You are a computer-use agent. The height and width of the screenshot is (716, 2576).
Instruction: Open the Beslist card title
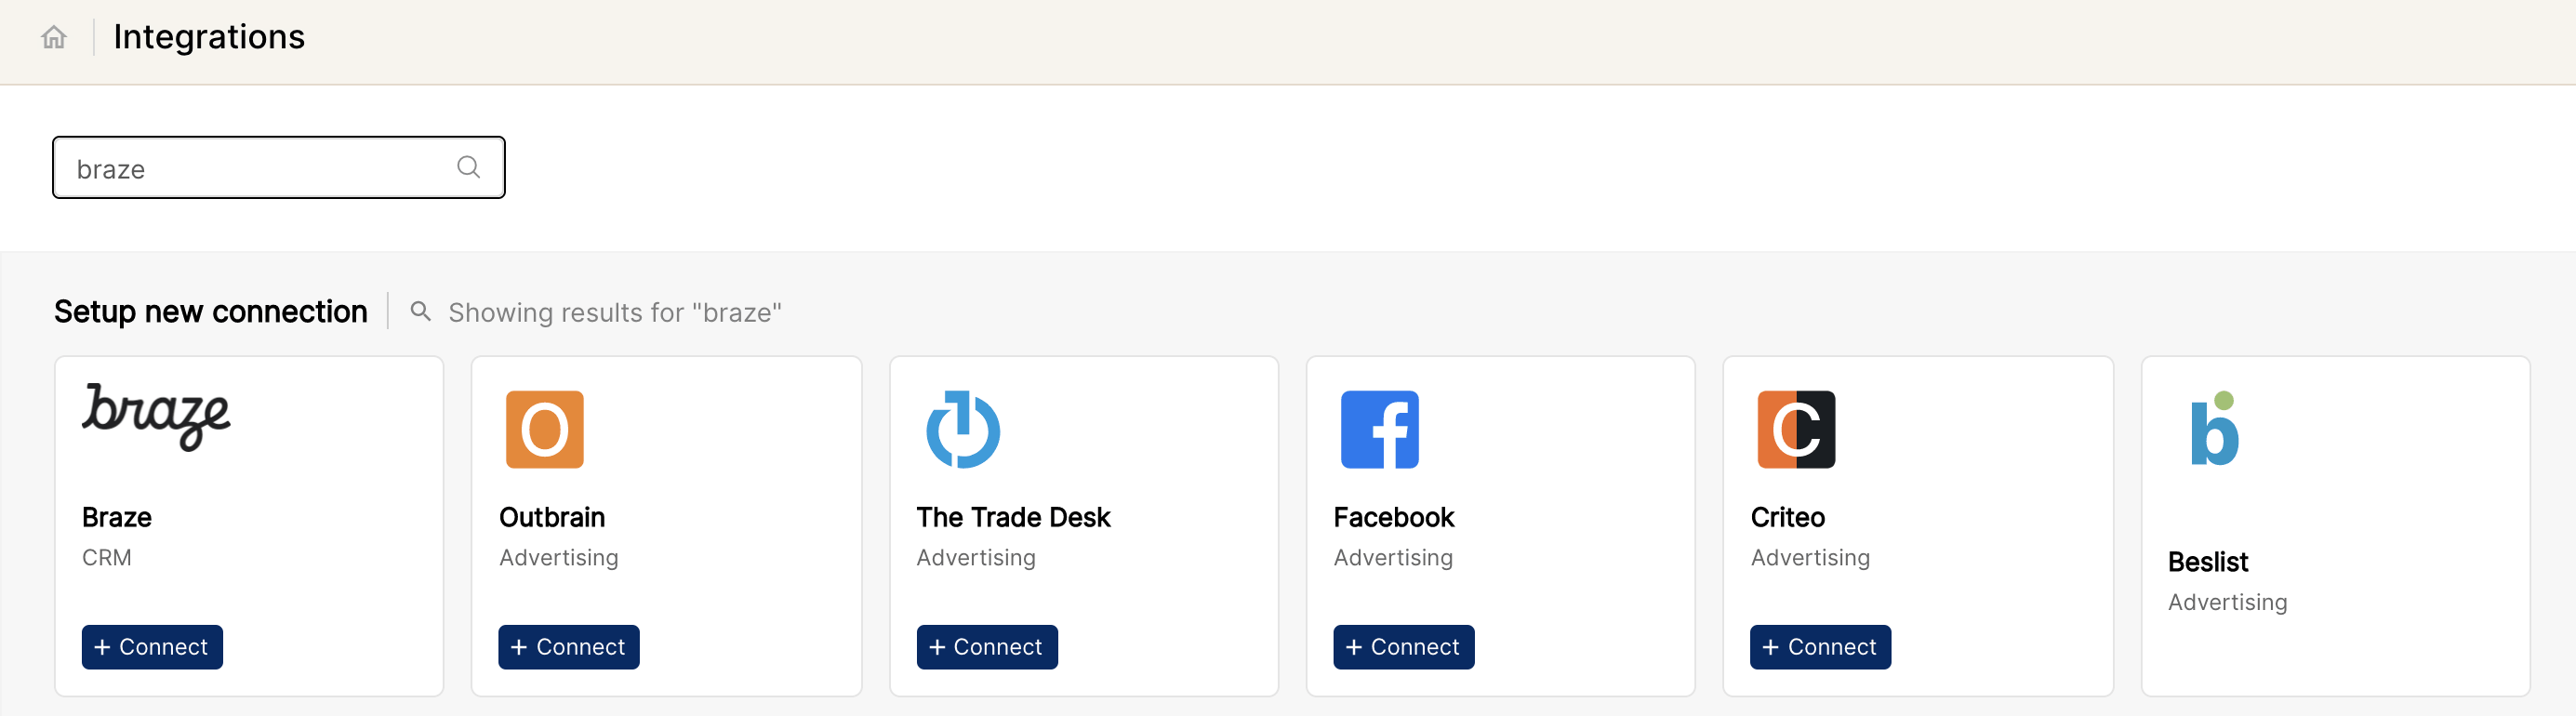2207,562
